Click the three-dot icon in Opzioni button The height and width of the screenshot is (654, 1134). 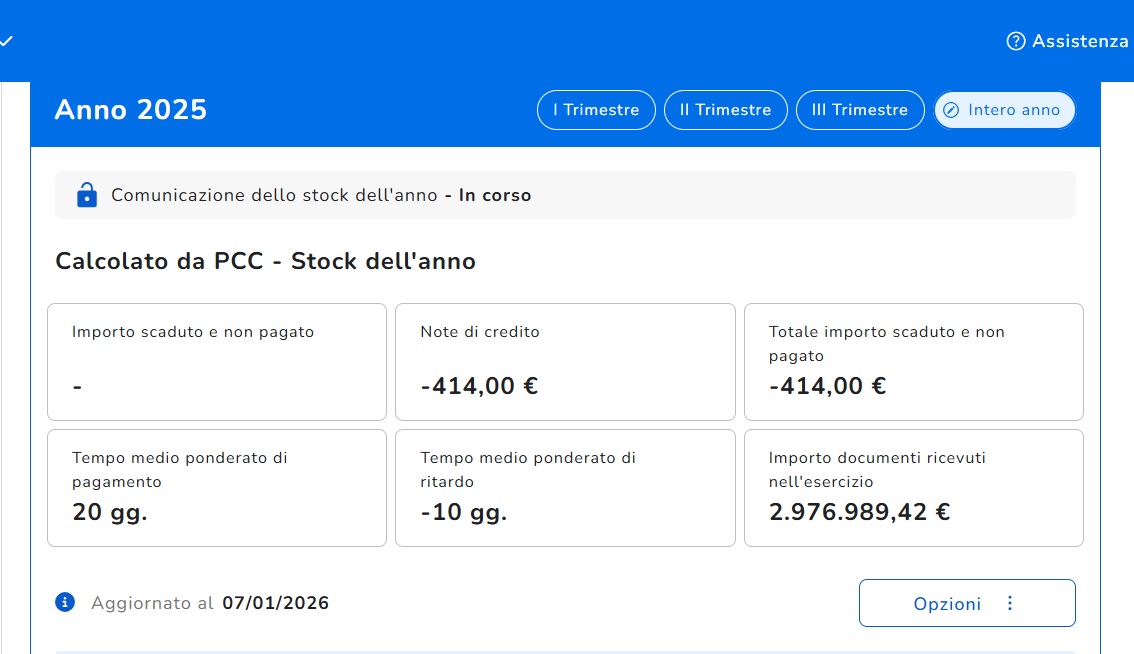click(1009, 603)
